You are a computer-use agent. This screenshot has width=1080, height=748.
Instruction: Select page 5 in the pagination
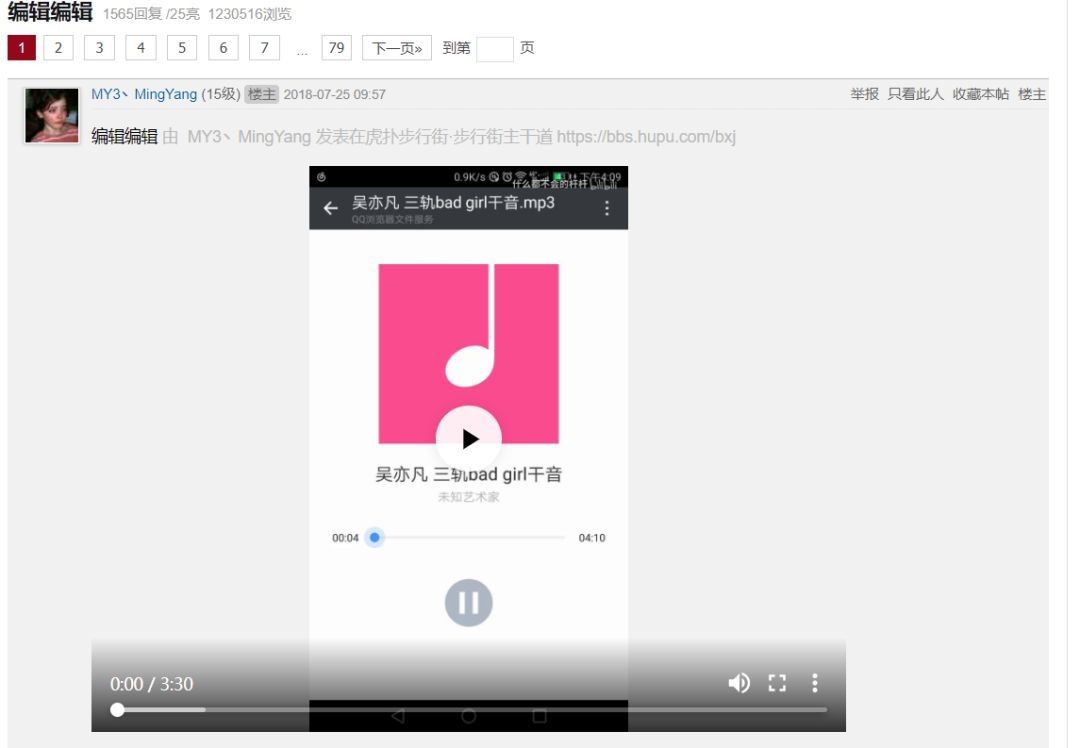click(x=182, y=48)
